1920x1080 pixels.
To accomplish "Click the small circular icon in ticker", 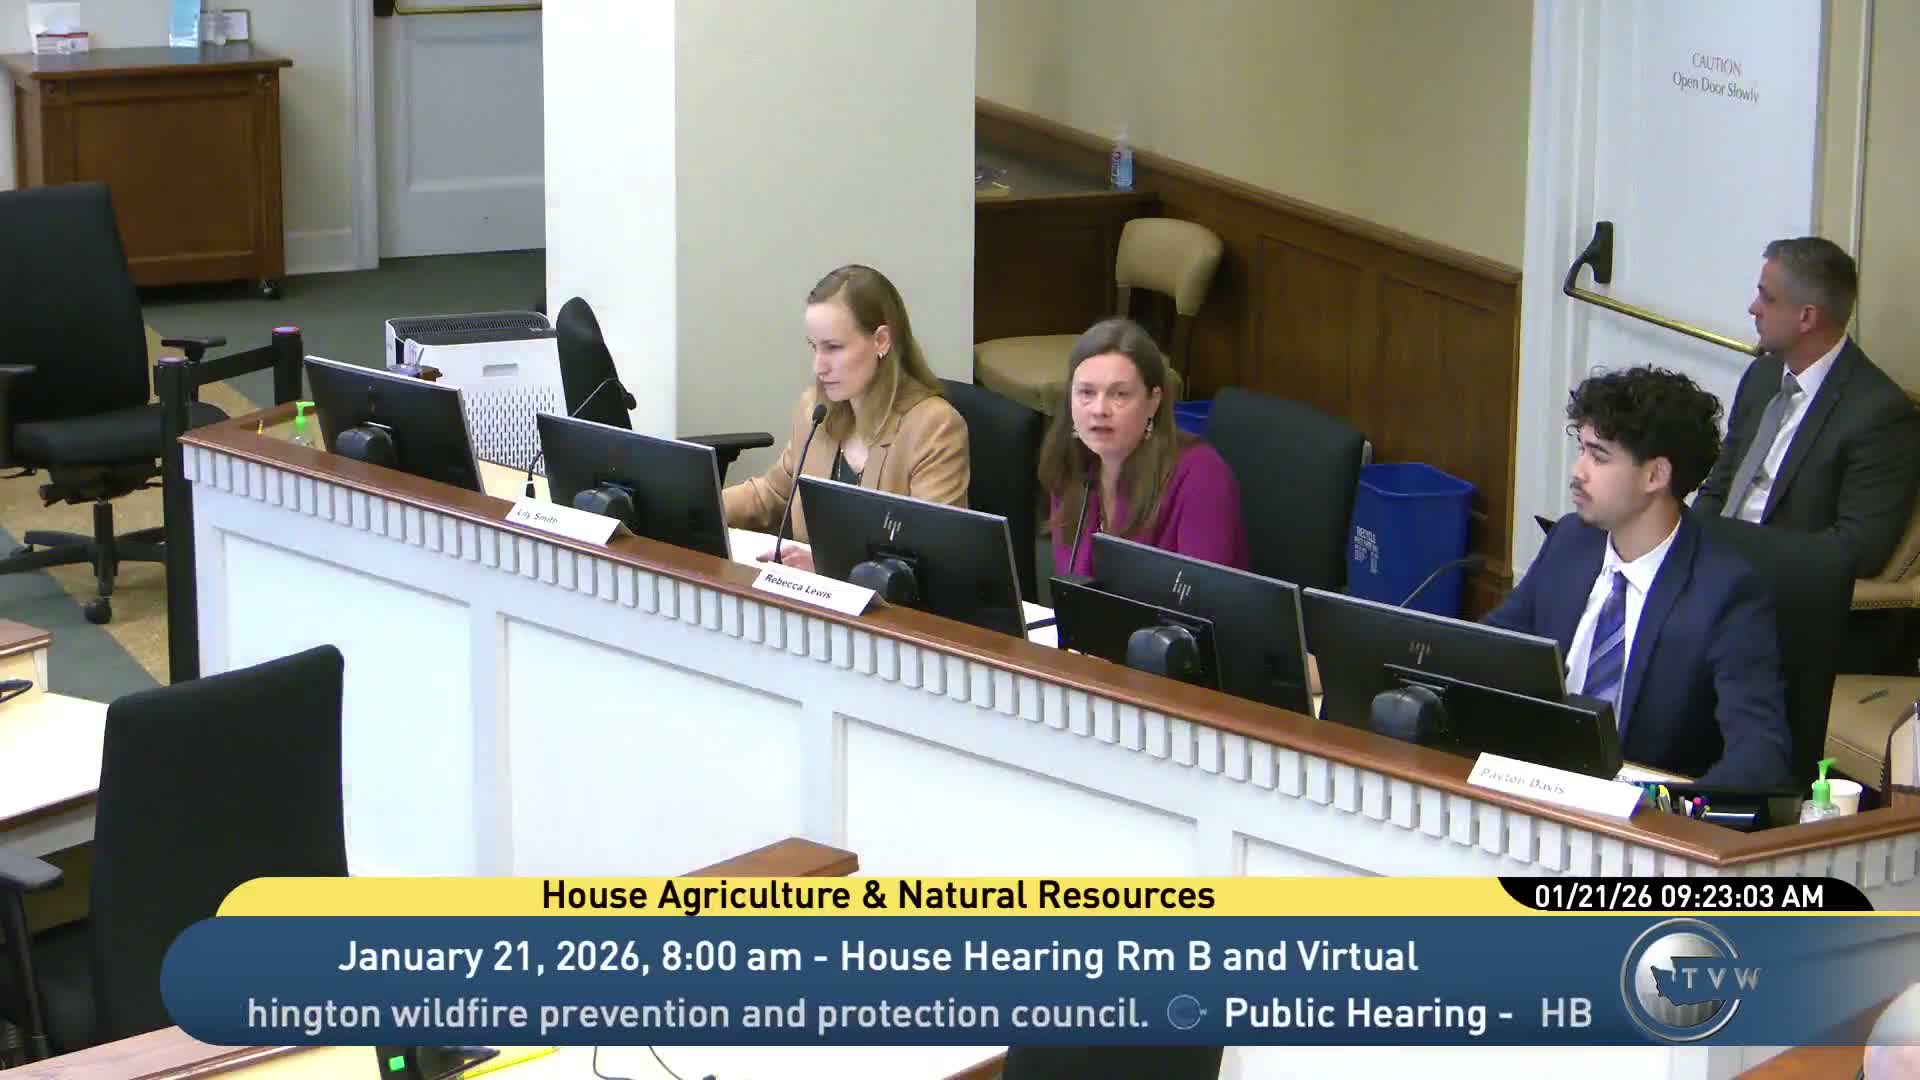I will [1185, 1013].
